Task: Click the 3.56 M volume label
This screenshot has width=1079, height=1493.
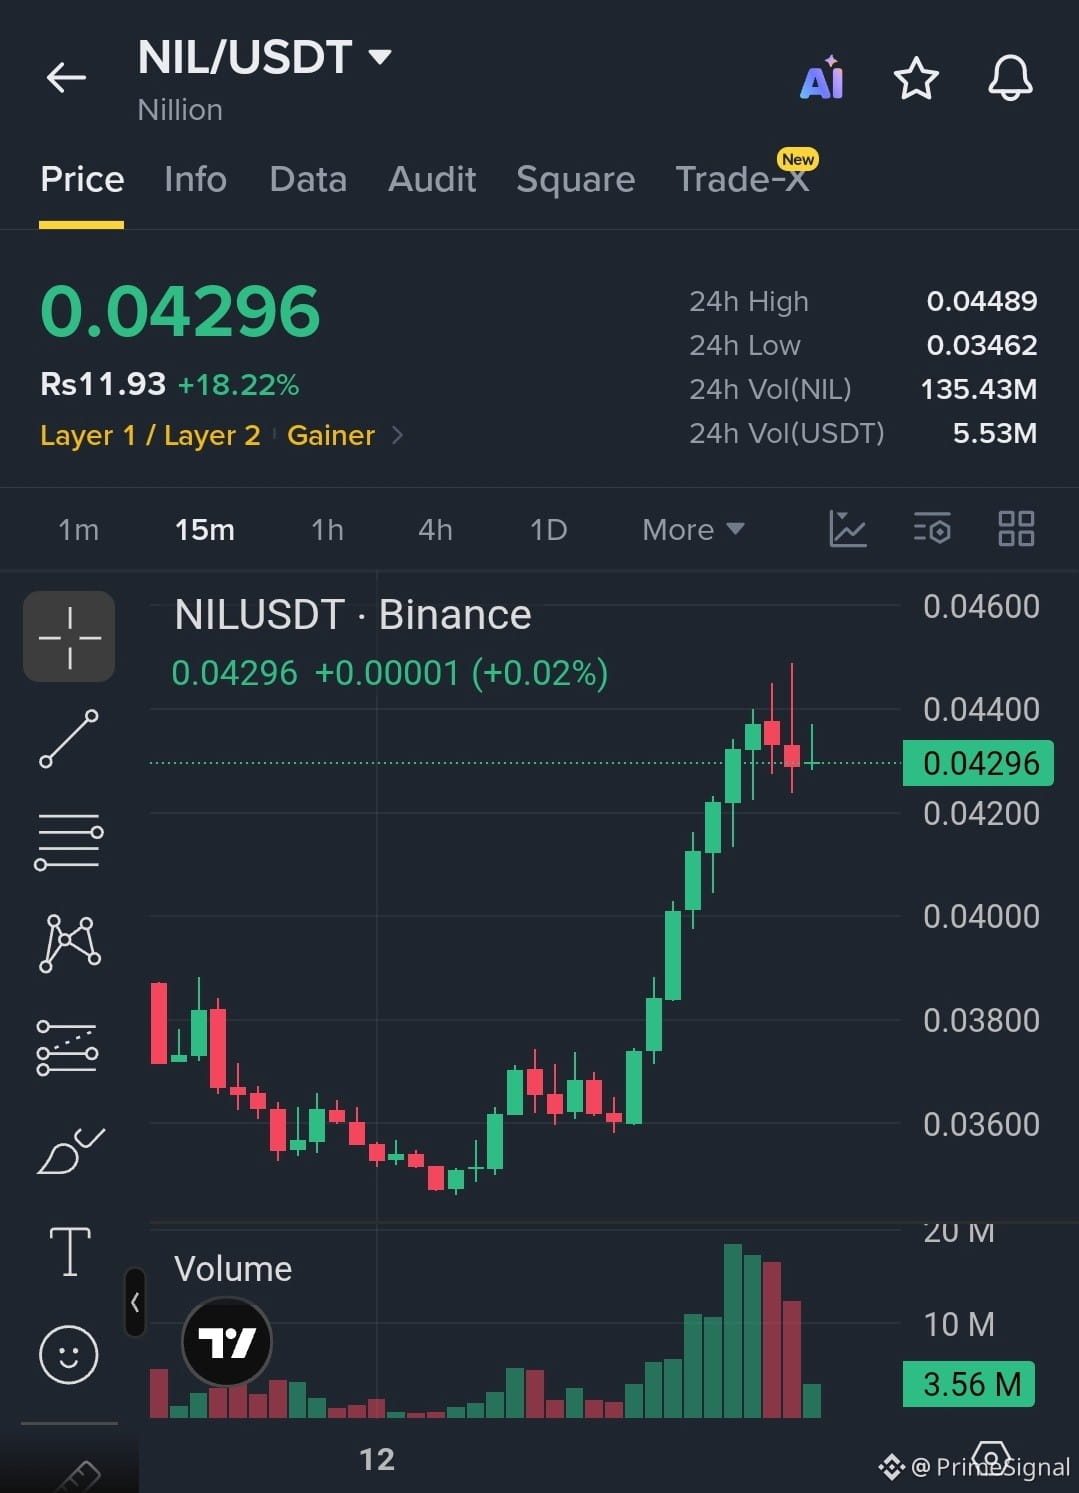Action: pyautogui.click(x=969, y=1384)
